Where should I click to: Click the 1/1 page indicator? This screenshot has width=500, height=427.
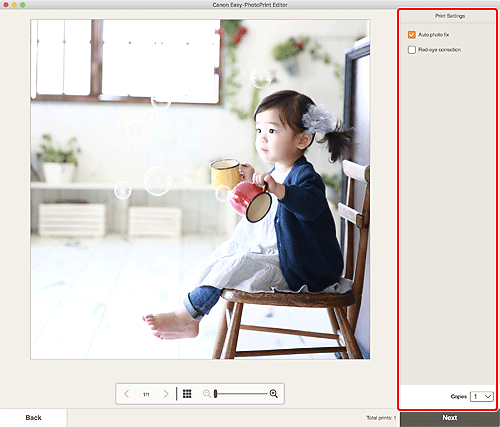(146, 394)
